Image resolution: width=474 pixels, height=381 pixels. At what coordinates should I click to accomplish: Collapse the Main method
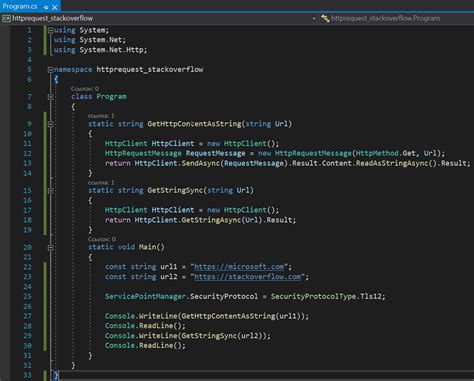click(51, 248)
